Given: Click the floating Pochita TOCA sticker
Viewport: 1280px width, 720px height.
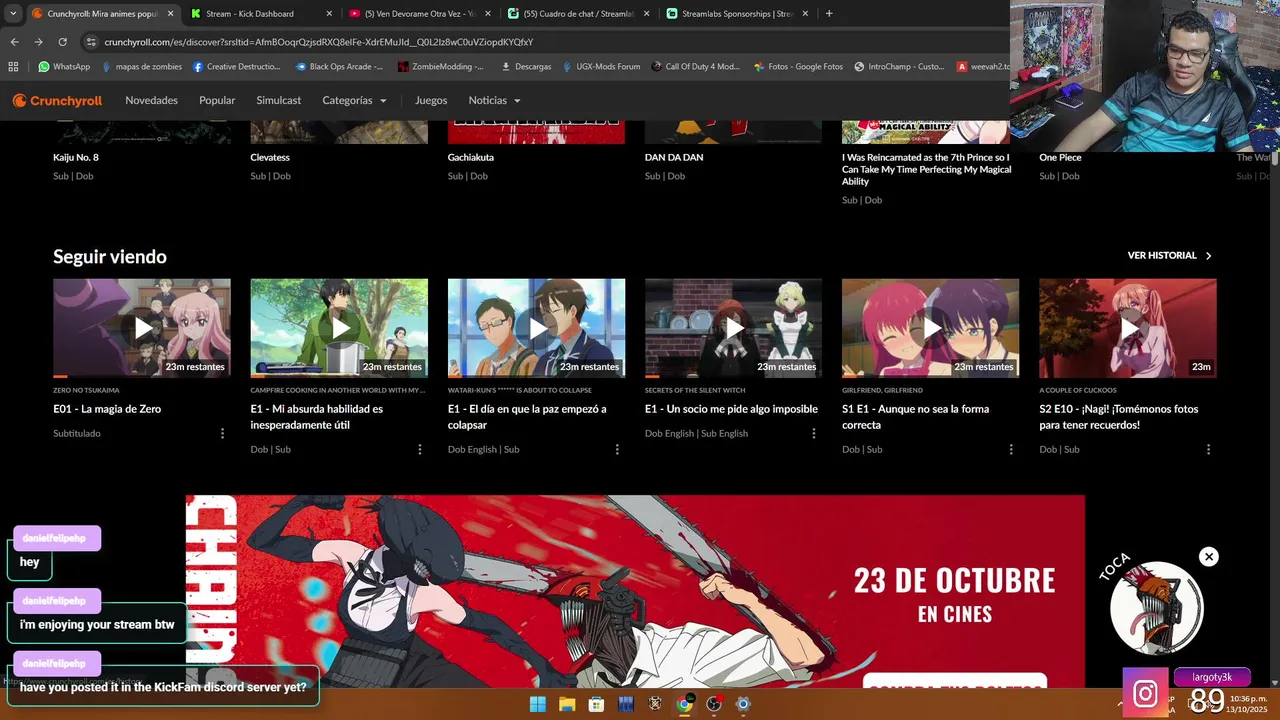Looking at the screenshot, I should (1157, 607).
